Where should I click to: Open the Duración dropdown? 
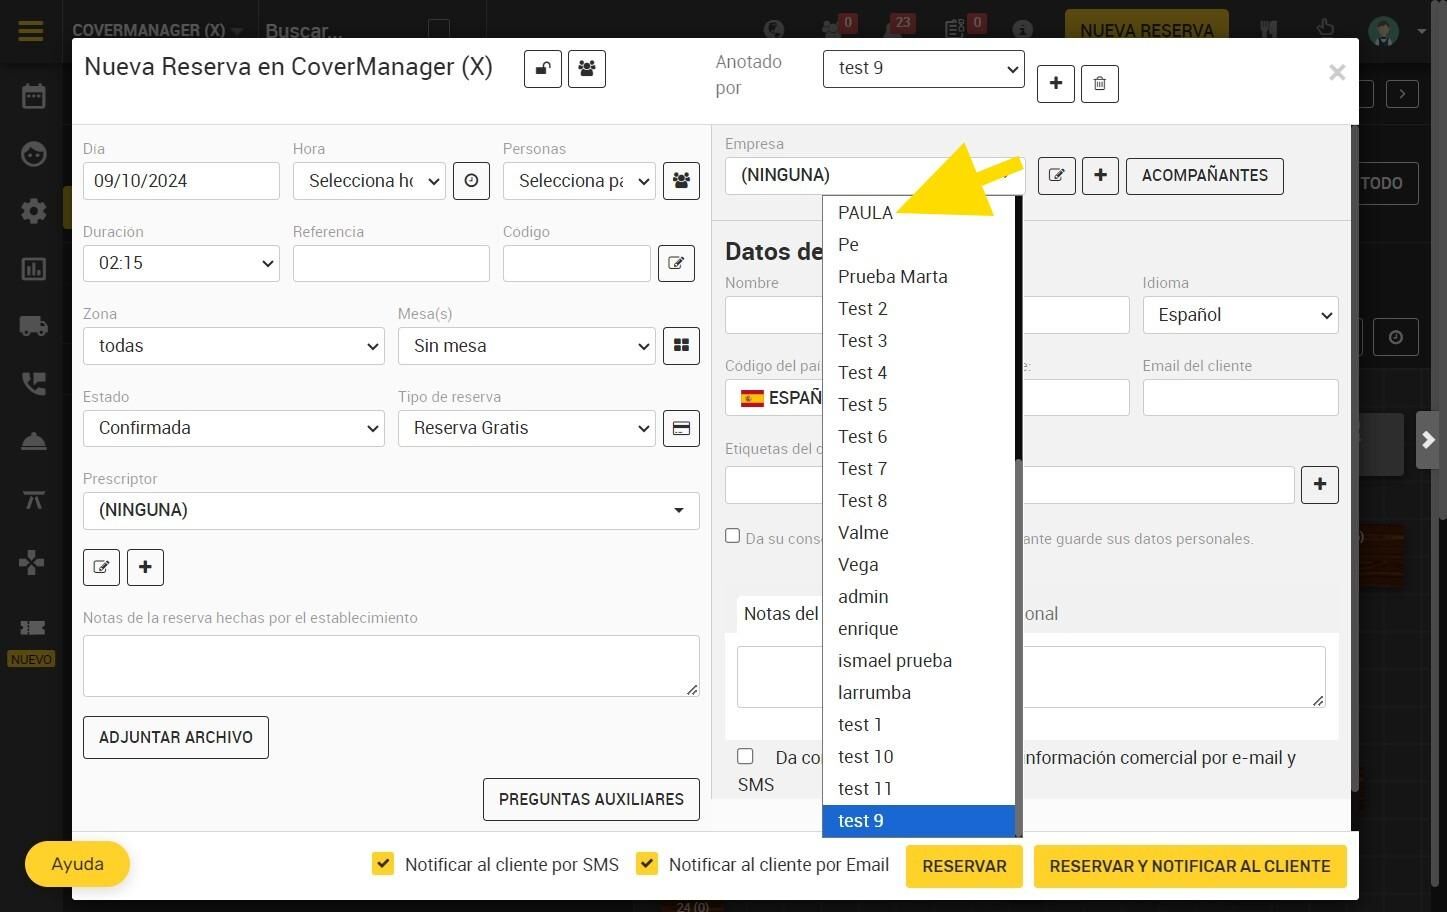[x=181, y=264]
